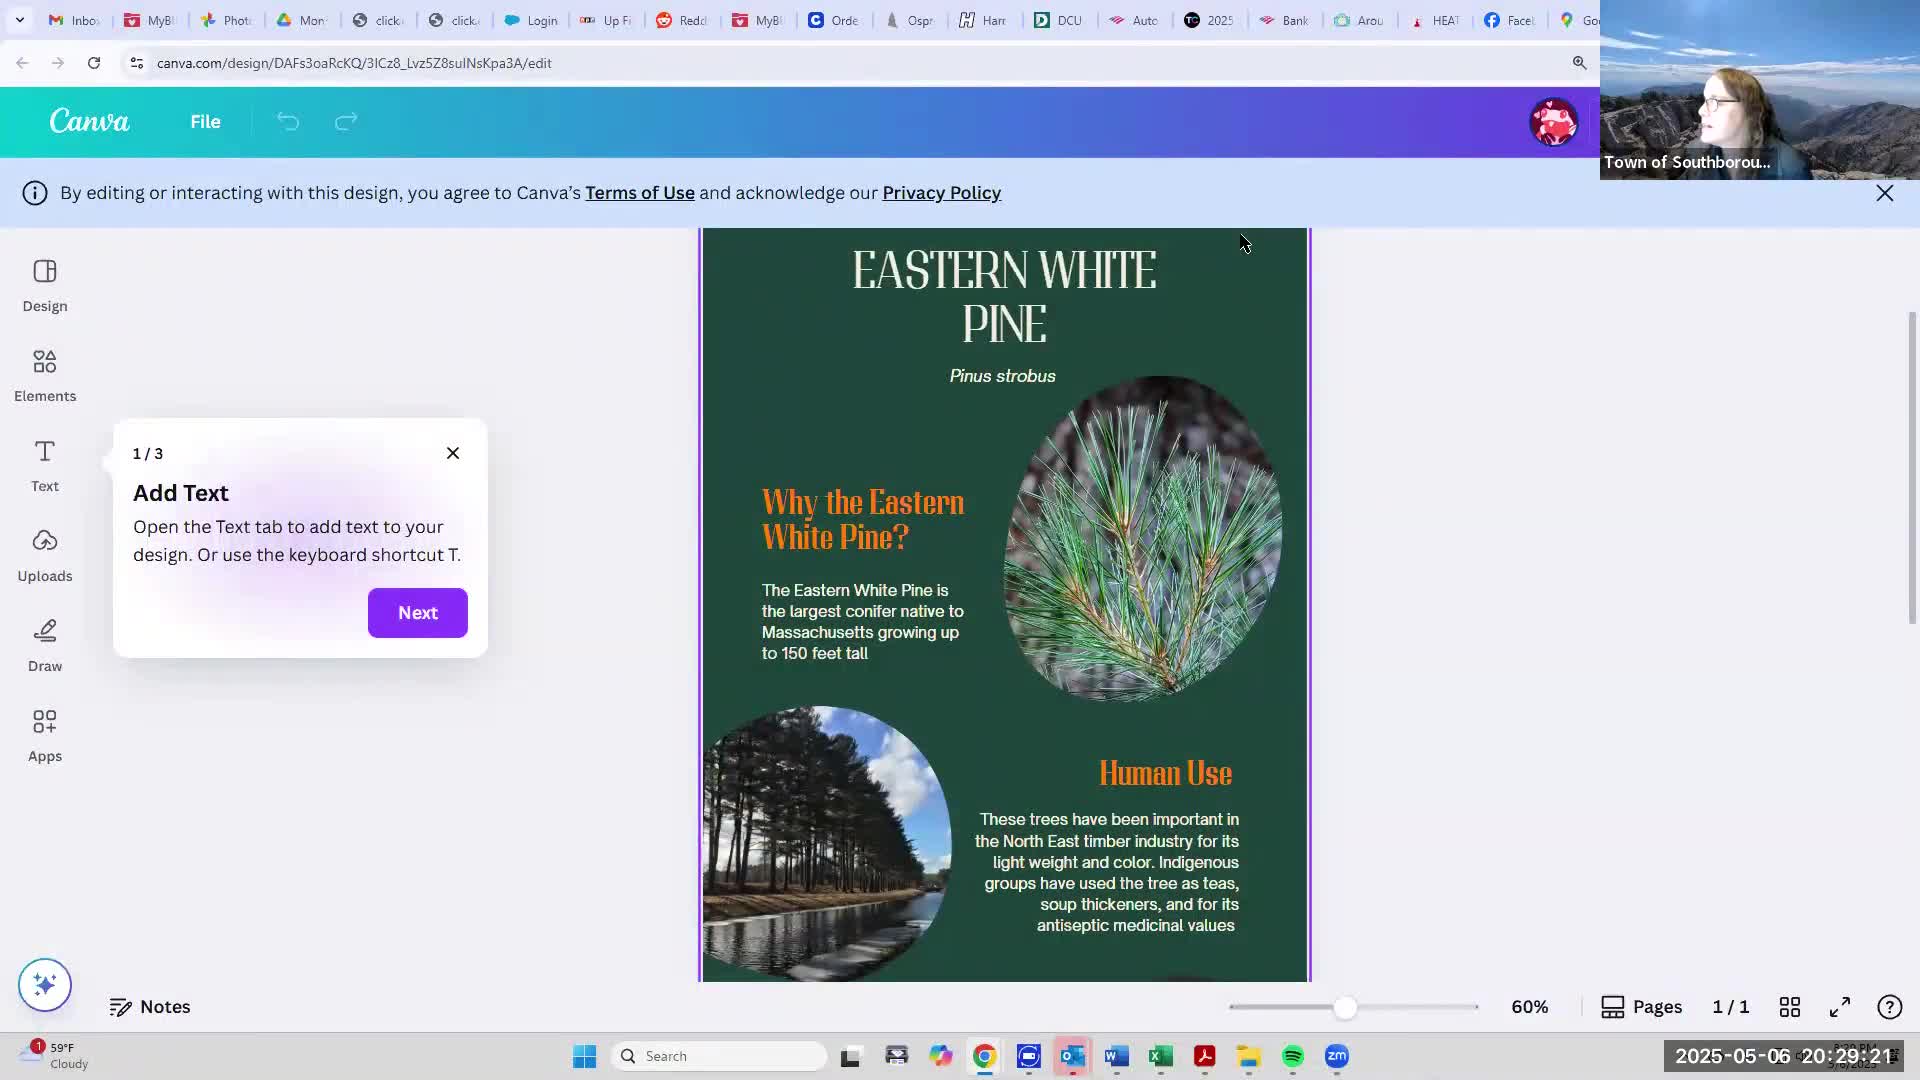Open the Design panel in sidebar

pos(44,286)
